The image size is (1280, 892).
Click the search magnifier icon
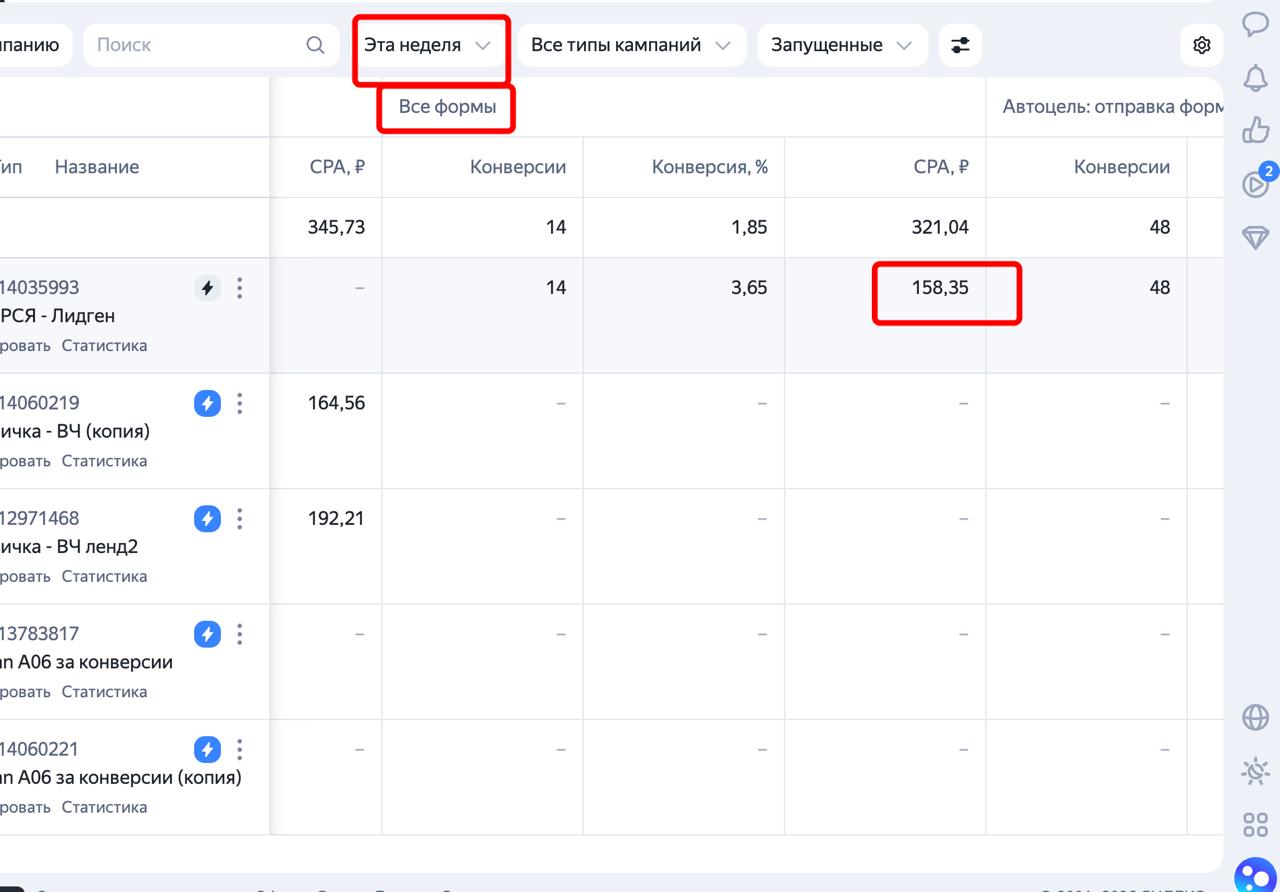pyautogui.click(x=315, y=45)
